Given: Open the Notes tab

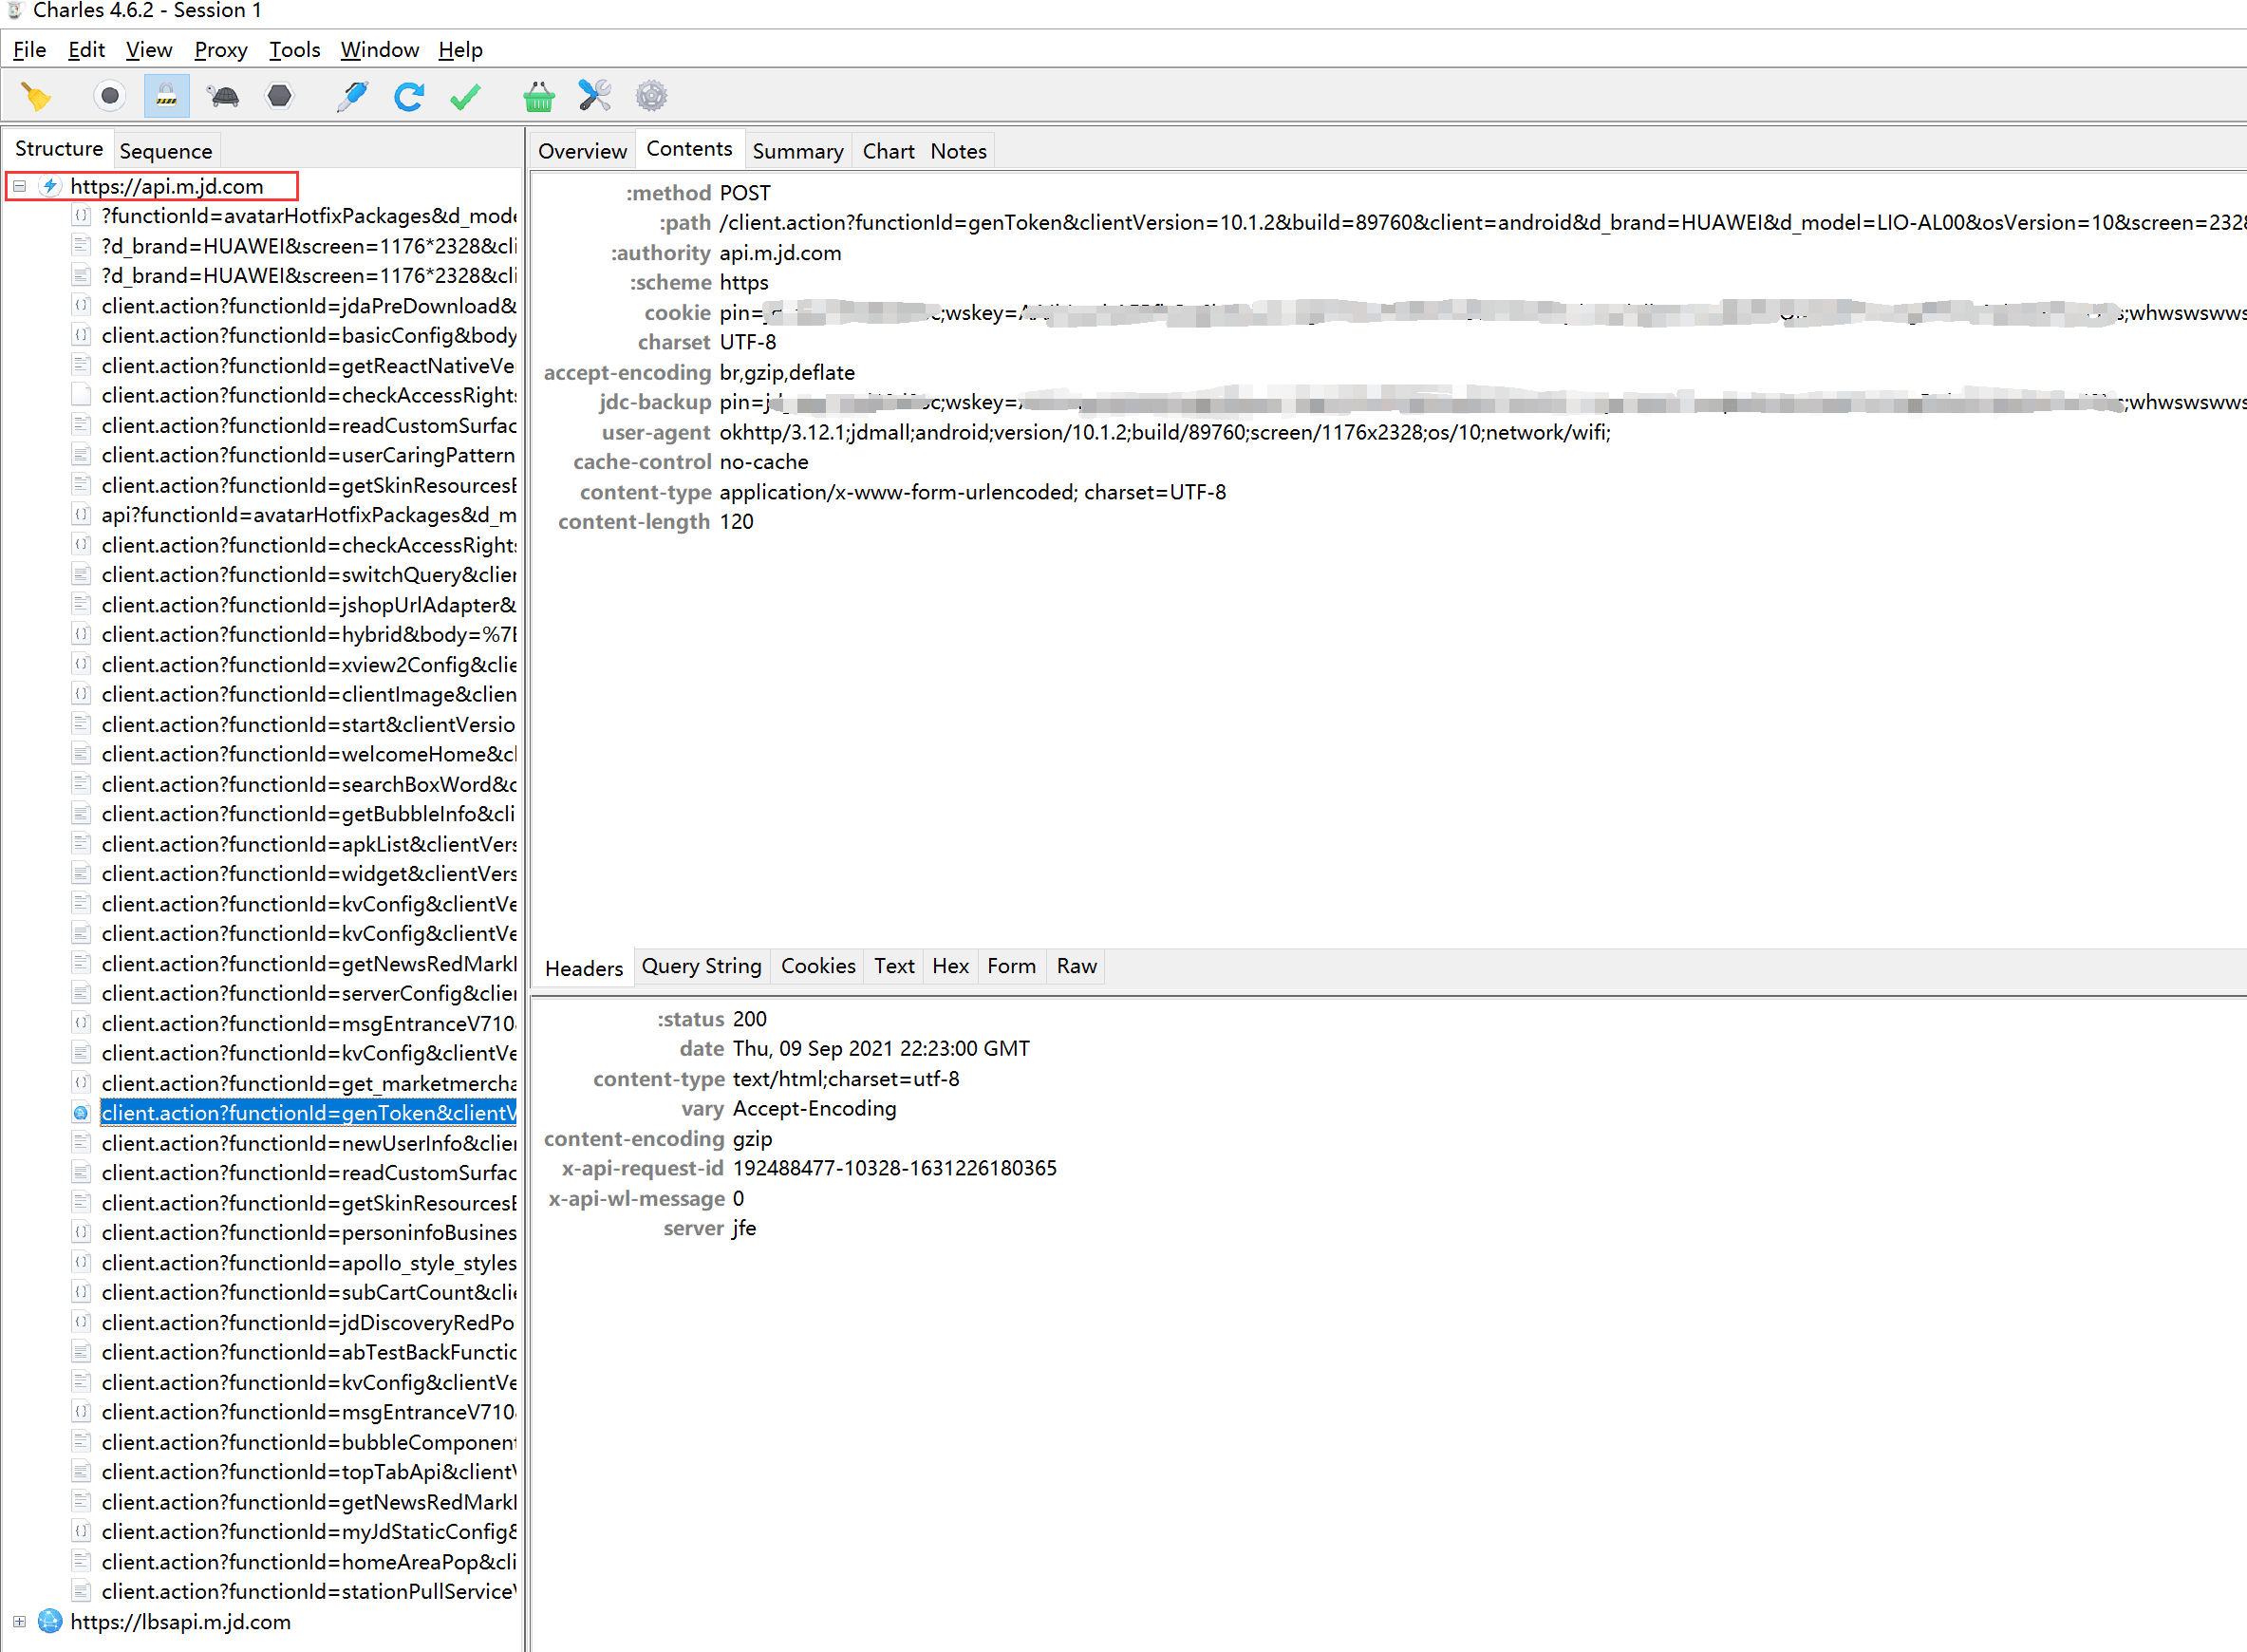Looking at the screenshot, I should coord(958,151).
